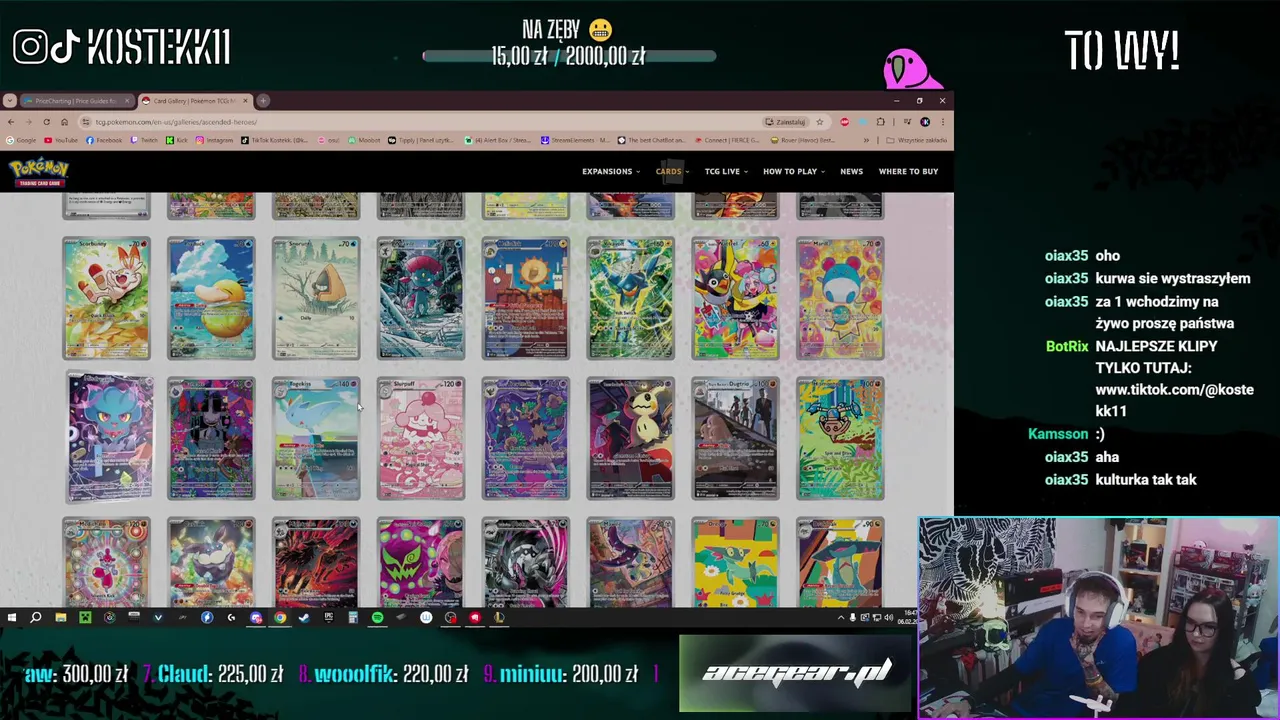The height and width of the screenshot is (720, 1280).
Task: Open a new browser tab with plus
Action: 263,100
